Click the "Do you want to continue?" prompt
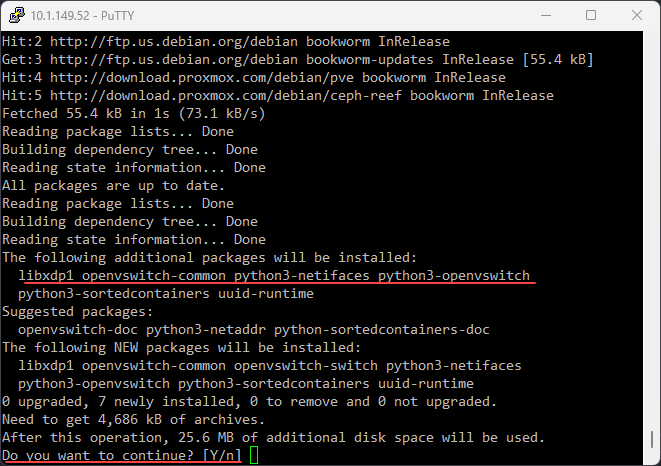The width and height of the screenshot is (661, 466). [97, 456]
